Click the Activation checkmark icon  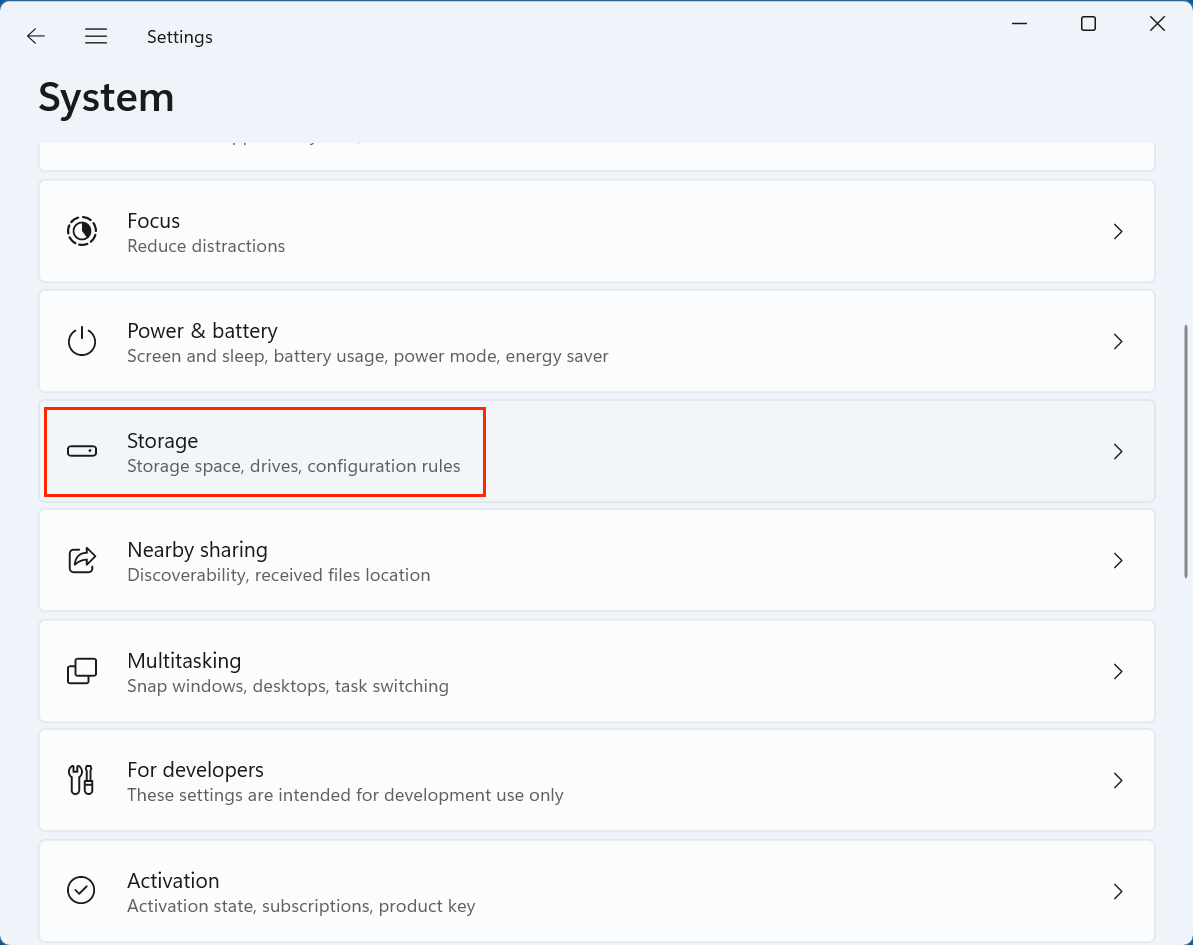(82, 890)
